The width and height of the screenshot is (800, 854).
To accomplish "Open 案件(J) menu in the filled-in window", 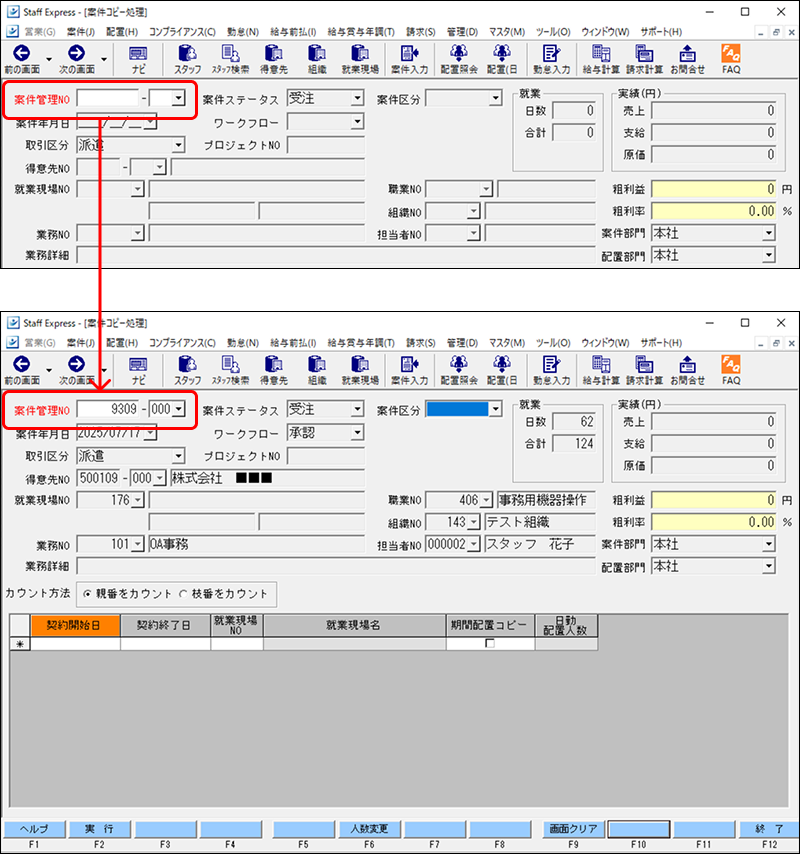I will pyautogui.click(x=81, y=343).
